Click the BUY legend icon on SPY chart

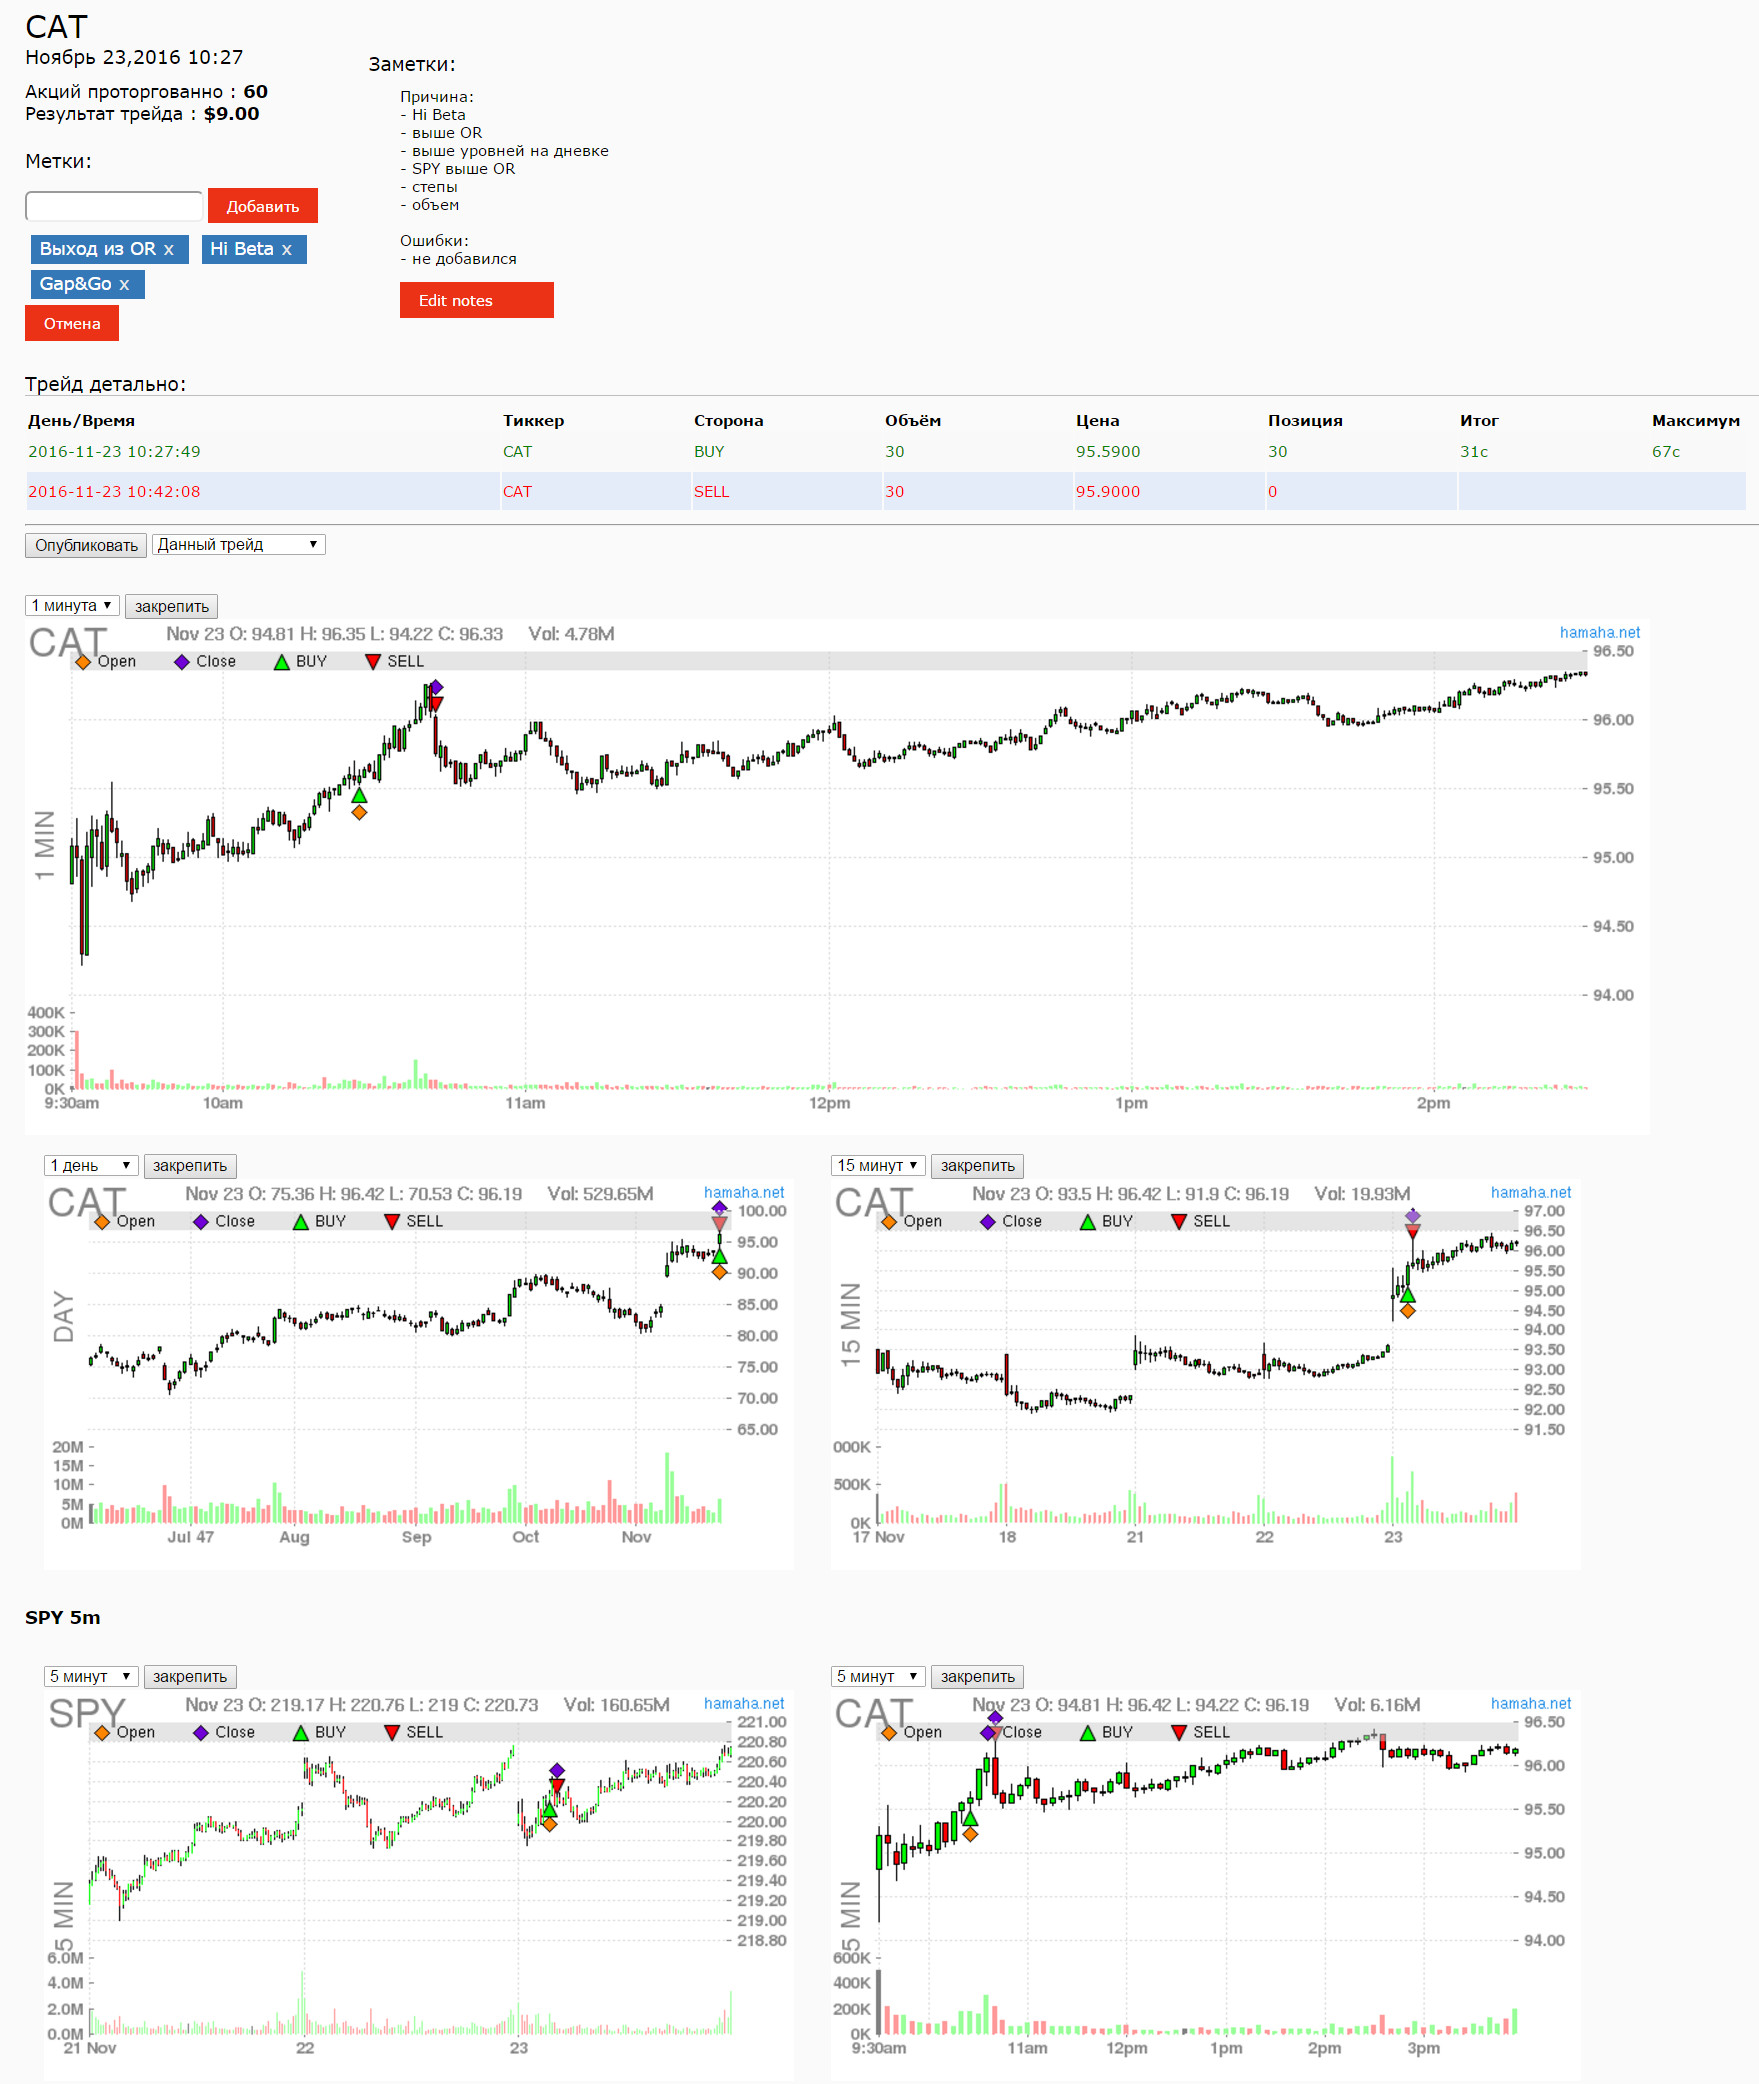point(301,1733)
